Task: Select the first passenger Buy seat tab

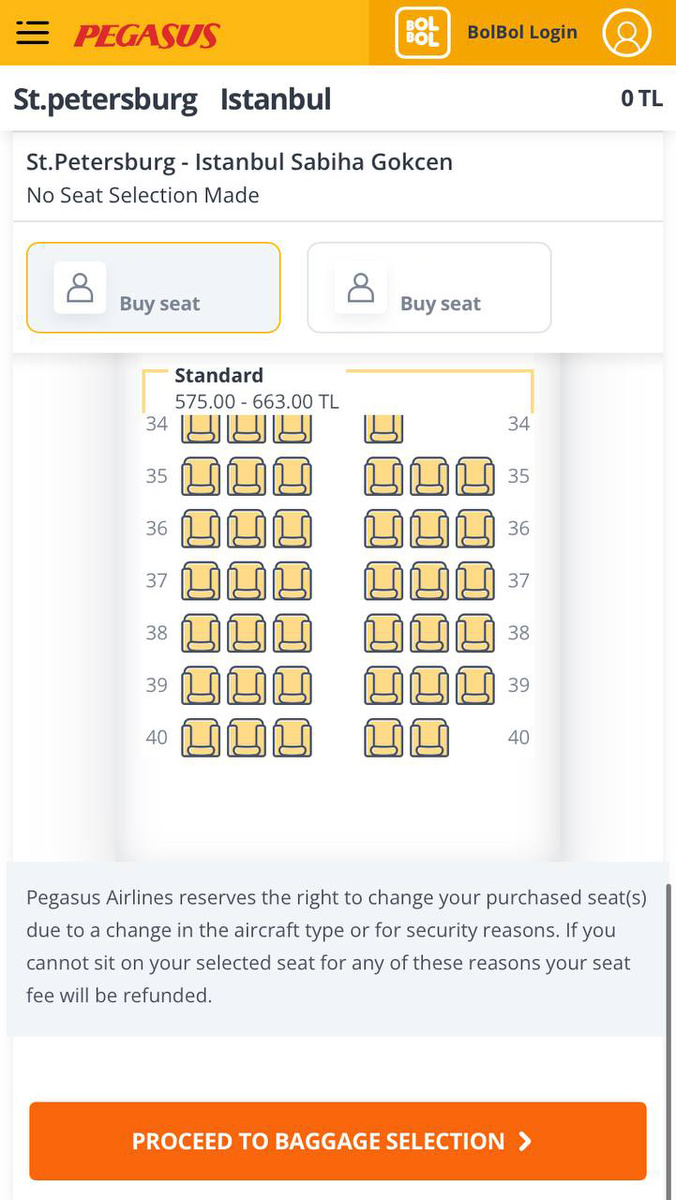Action: coord(153,288)
